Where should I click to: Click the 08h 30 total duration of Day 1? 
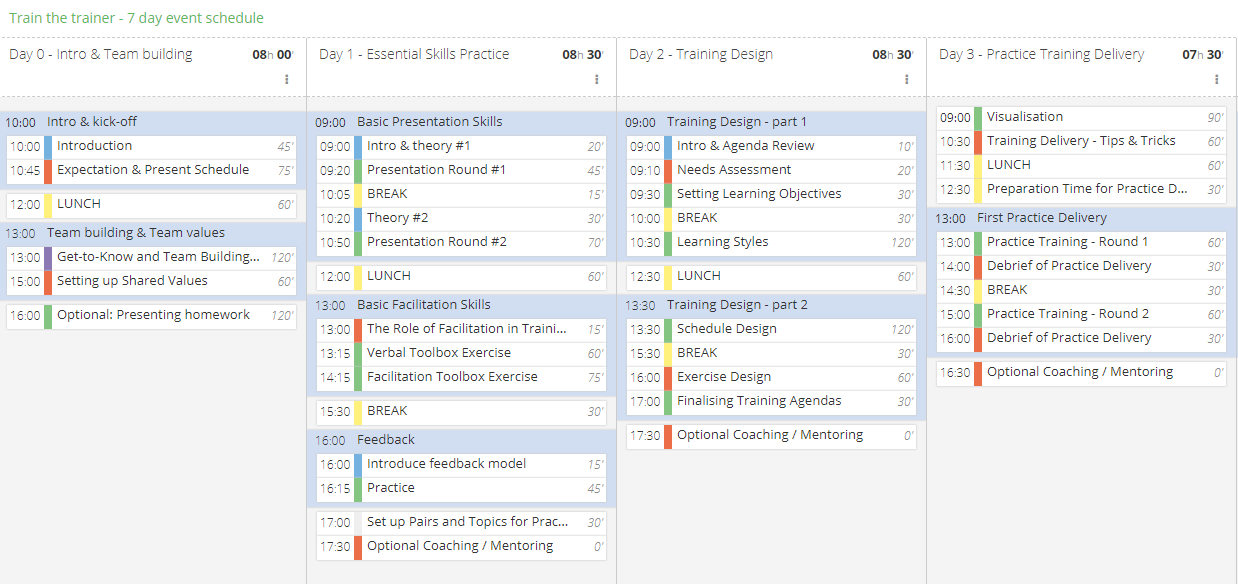[x=581, y=54]
